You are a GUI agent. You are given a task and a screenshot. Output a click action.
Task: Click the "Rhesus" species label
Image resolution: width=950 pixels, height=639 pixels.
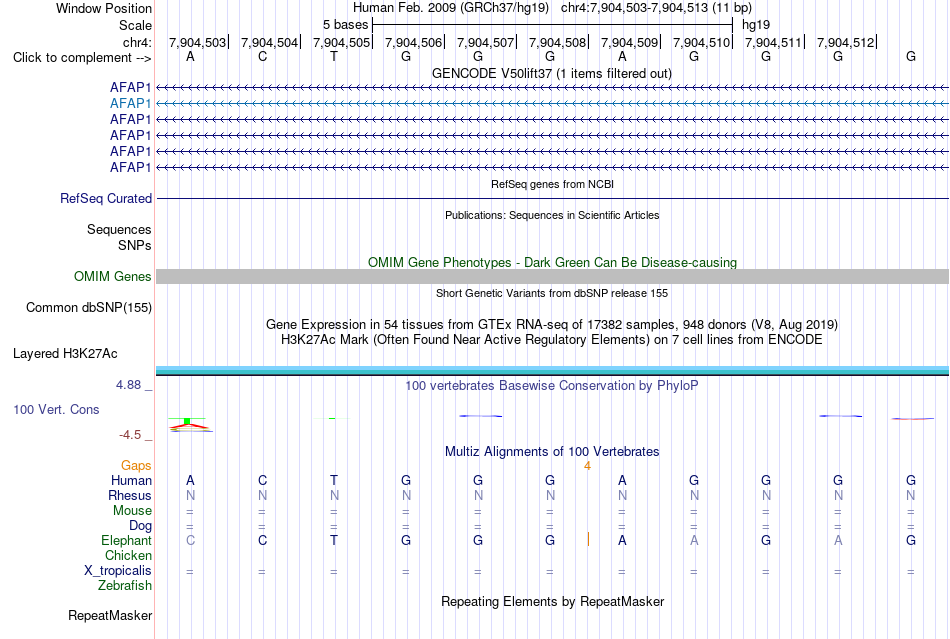[x=130, y=495]
